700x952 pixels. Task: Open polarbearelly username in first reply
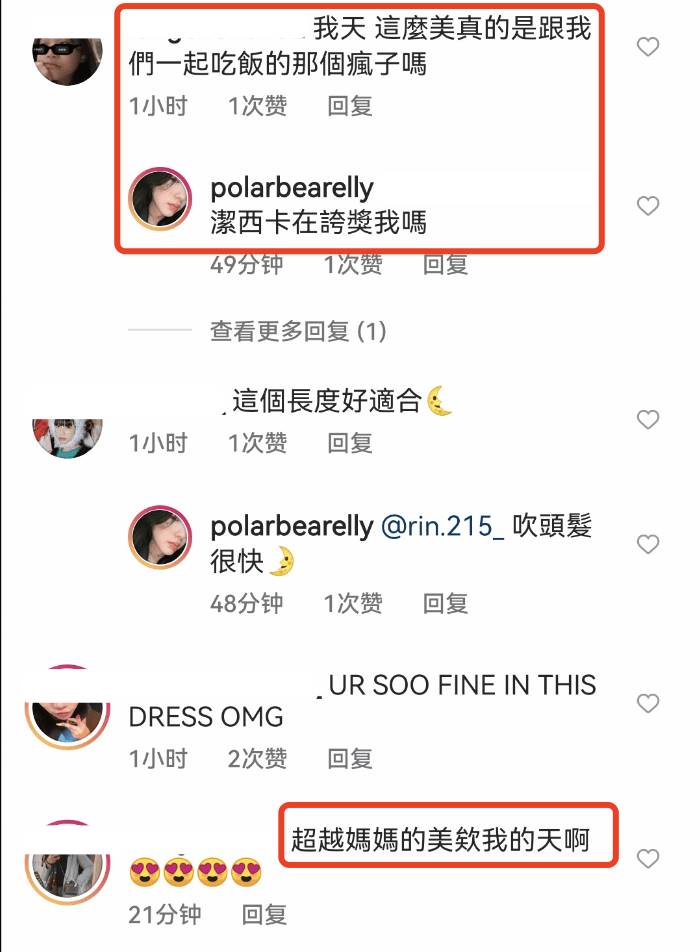point(291,188)
